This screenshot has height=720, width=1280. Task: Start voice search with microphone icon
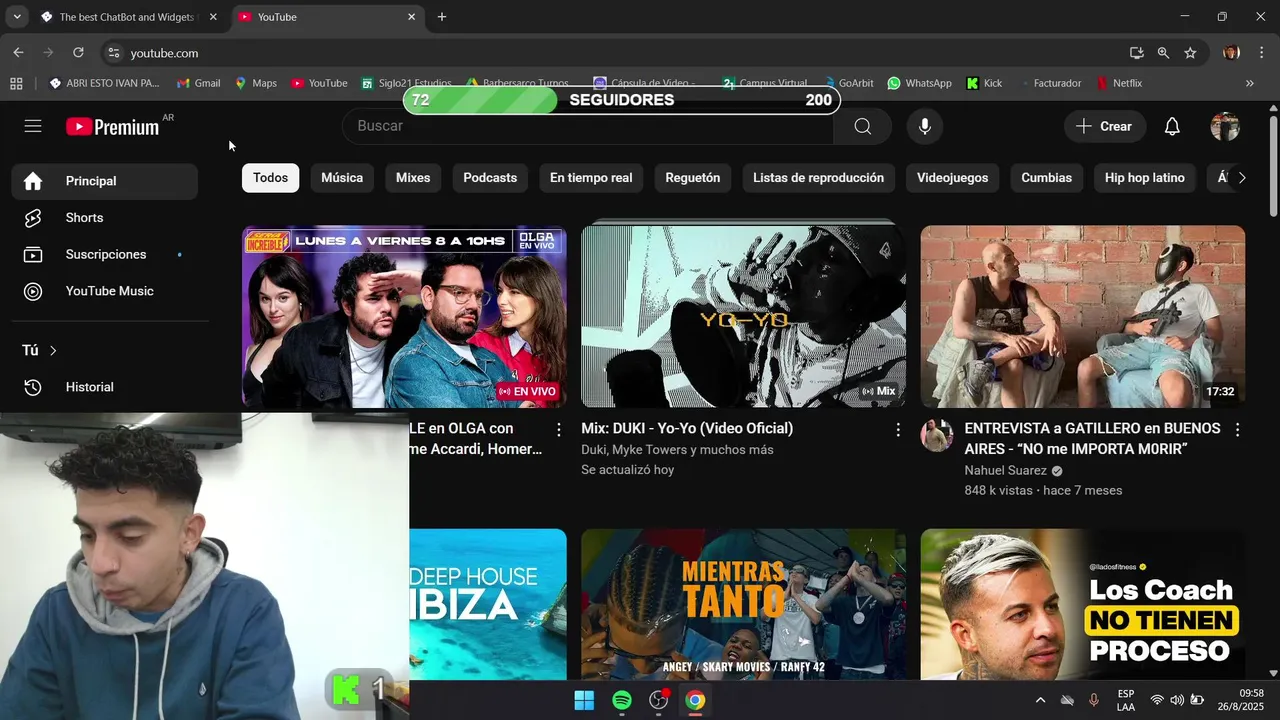pyautogui.click(x=925, y=126)
